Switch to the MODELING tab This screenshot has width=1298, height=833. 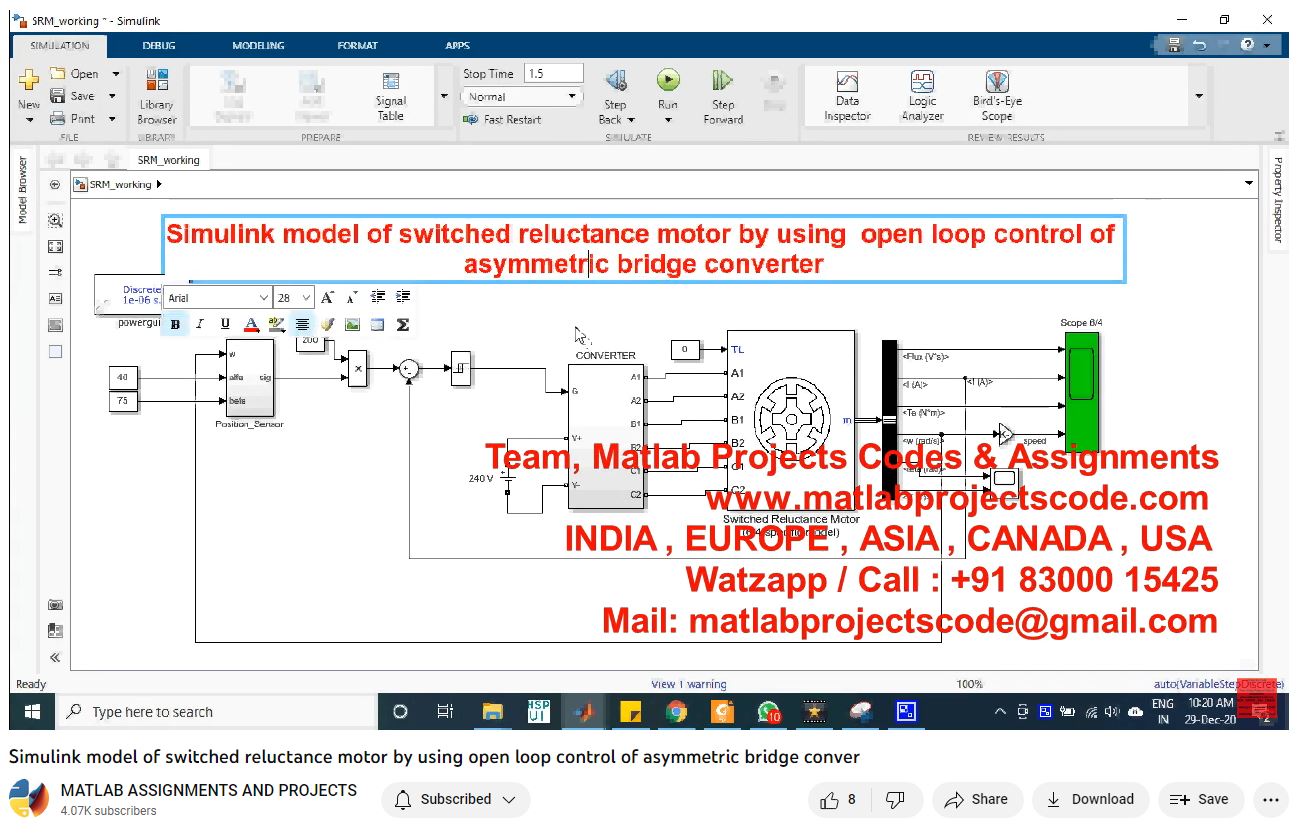(258, 45)
